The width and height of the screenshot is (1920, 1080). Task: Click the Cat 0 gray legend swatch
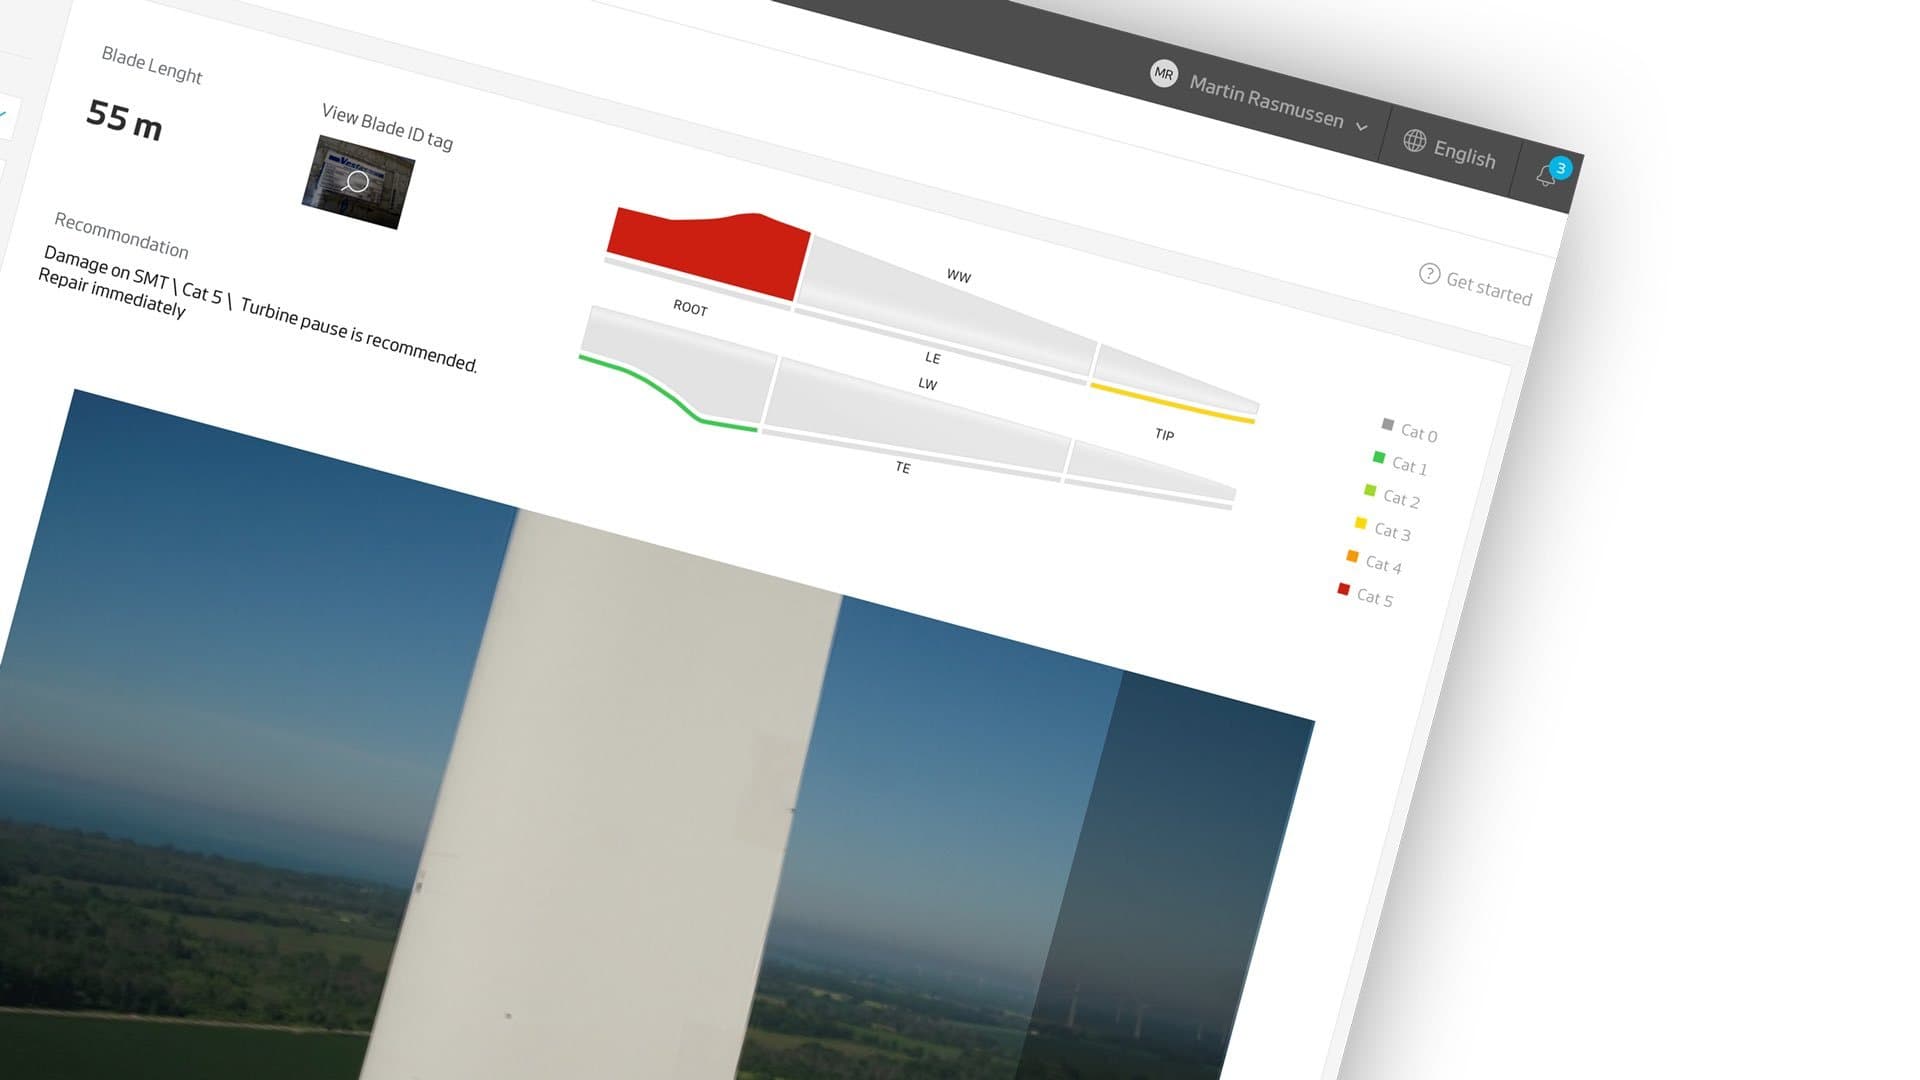pyautogui.click(x=1387, y=424)
